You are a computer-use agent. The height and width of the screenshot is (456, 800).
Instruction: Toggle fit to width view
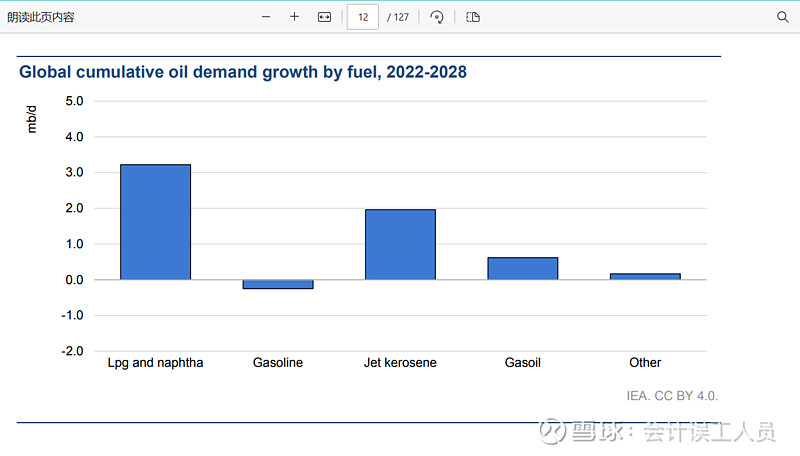click(x=324, y=17)
